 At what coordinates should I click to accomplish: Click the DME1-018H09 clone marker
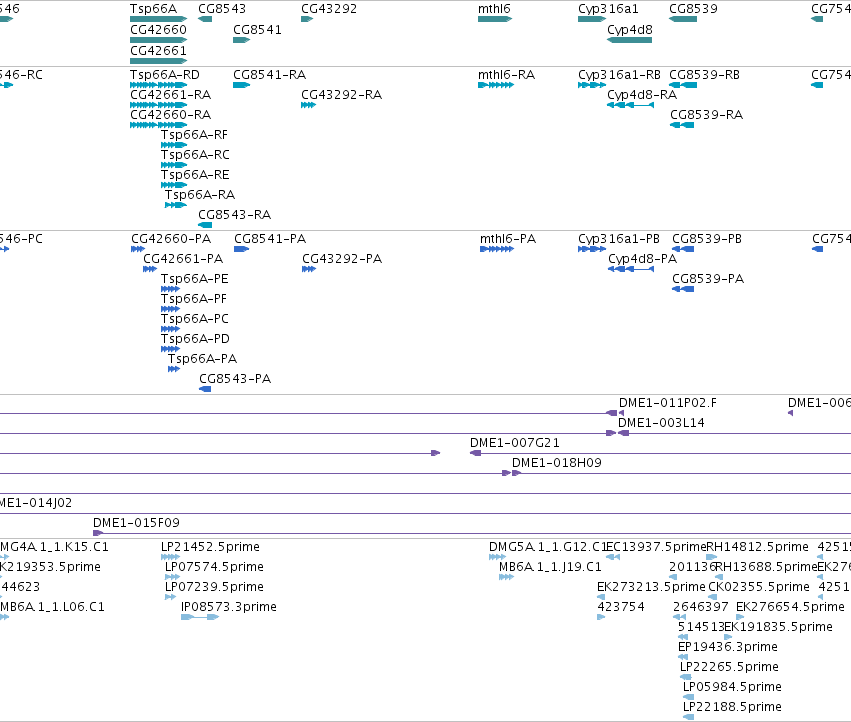click(517, 473)
